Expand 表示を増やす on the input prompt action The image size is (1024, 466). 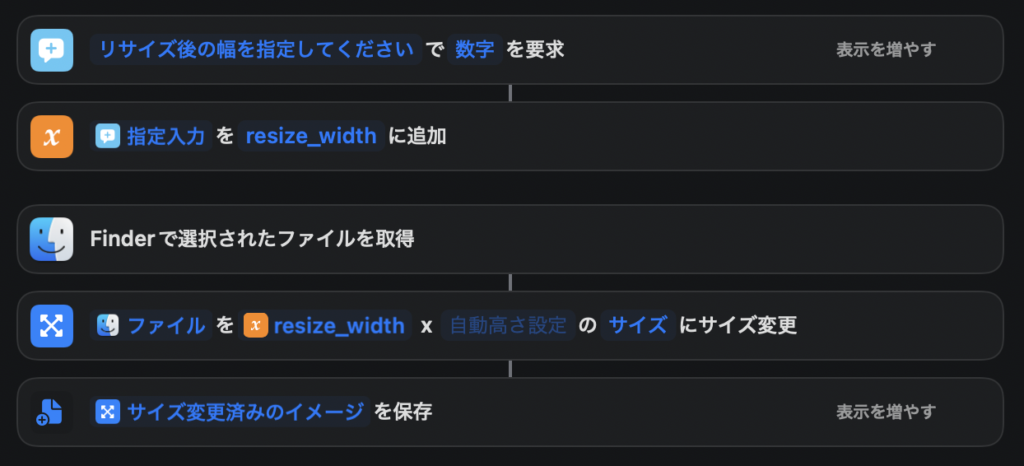[885, 49]
